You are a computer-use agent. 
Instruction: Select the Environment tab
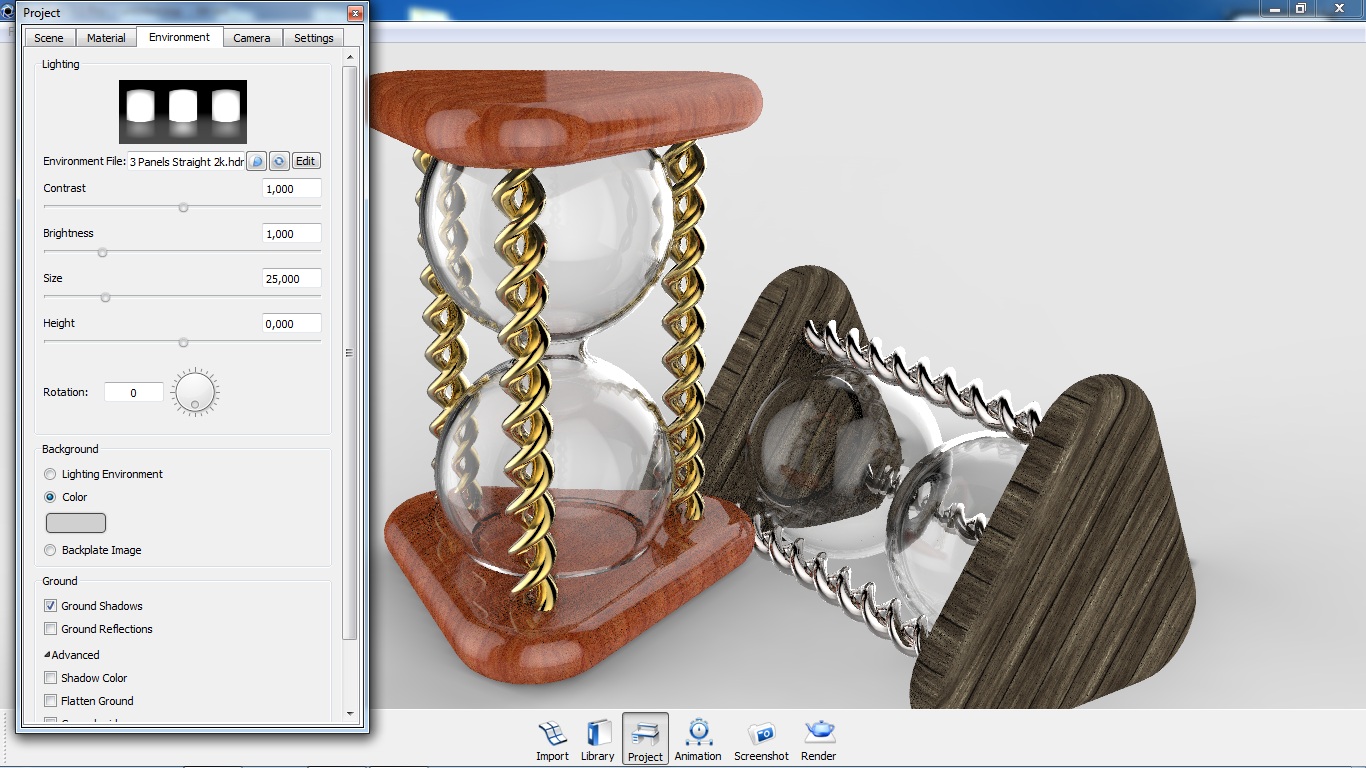click(180, 37)
